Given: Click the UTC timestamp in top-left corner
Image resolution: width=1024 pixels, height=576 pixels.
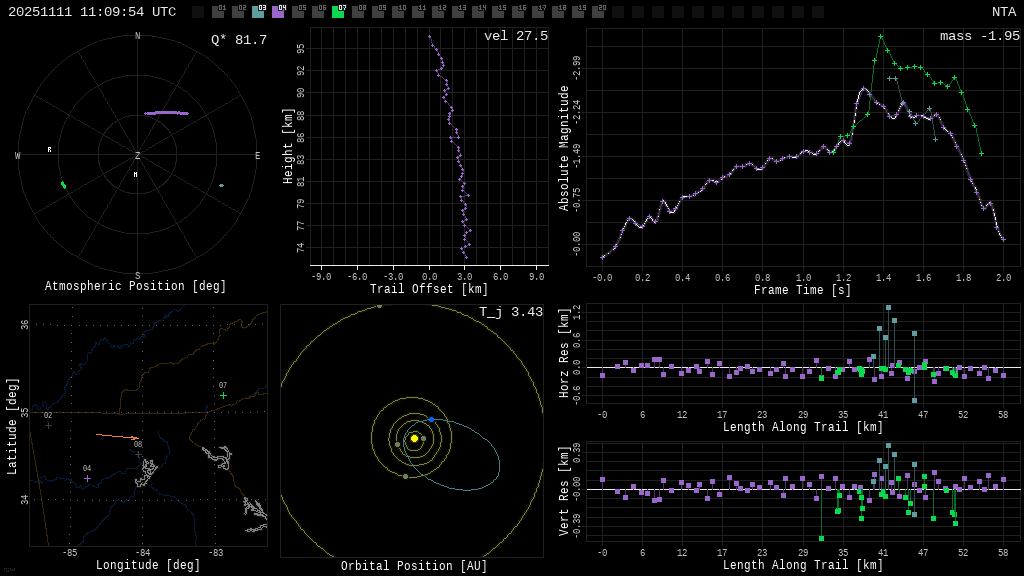Looking at the screenshot, I should coord(92,12).
